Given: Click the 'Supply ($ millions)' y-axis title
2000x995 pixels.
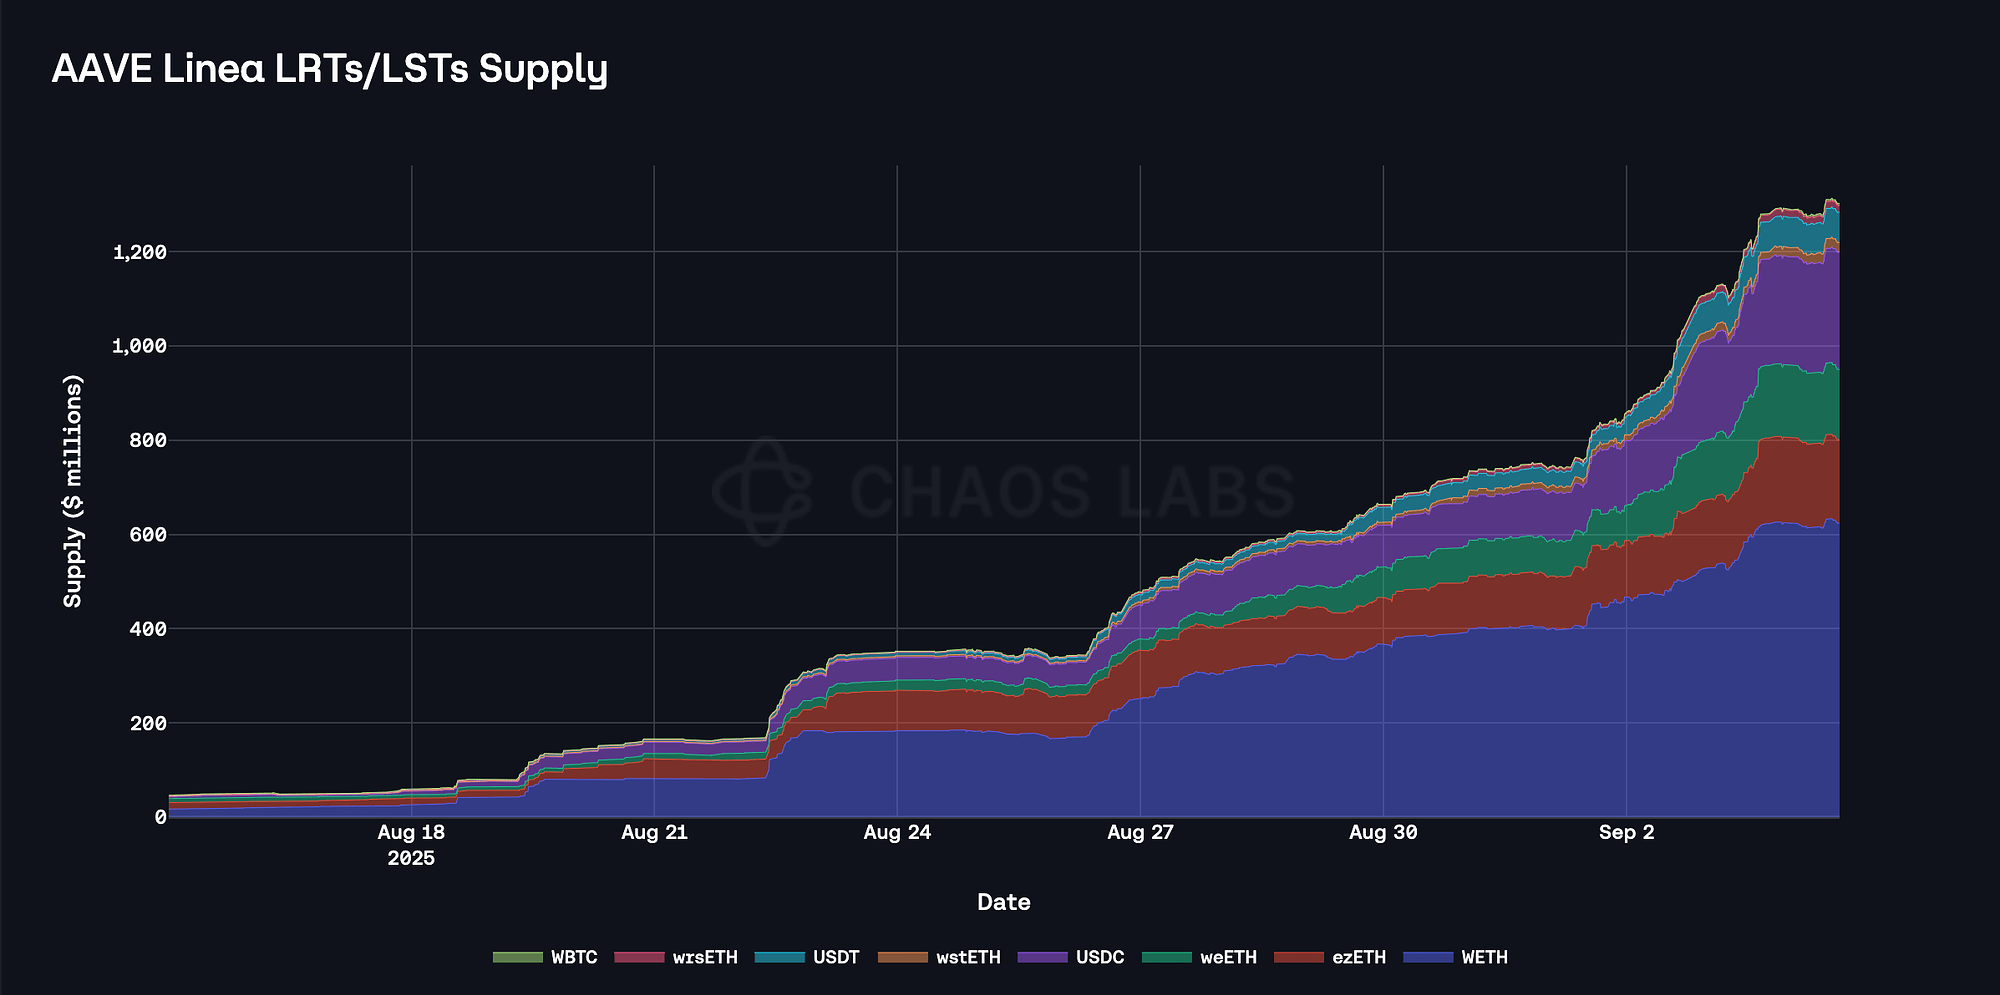Looking at the screenshot, I should tap(72, 491).
